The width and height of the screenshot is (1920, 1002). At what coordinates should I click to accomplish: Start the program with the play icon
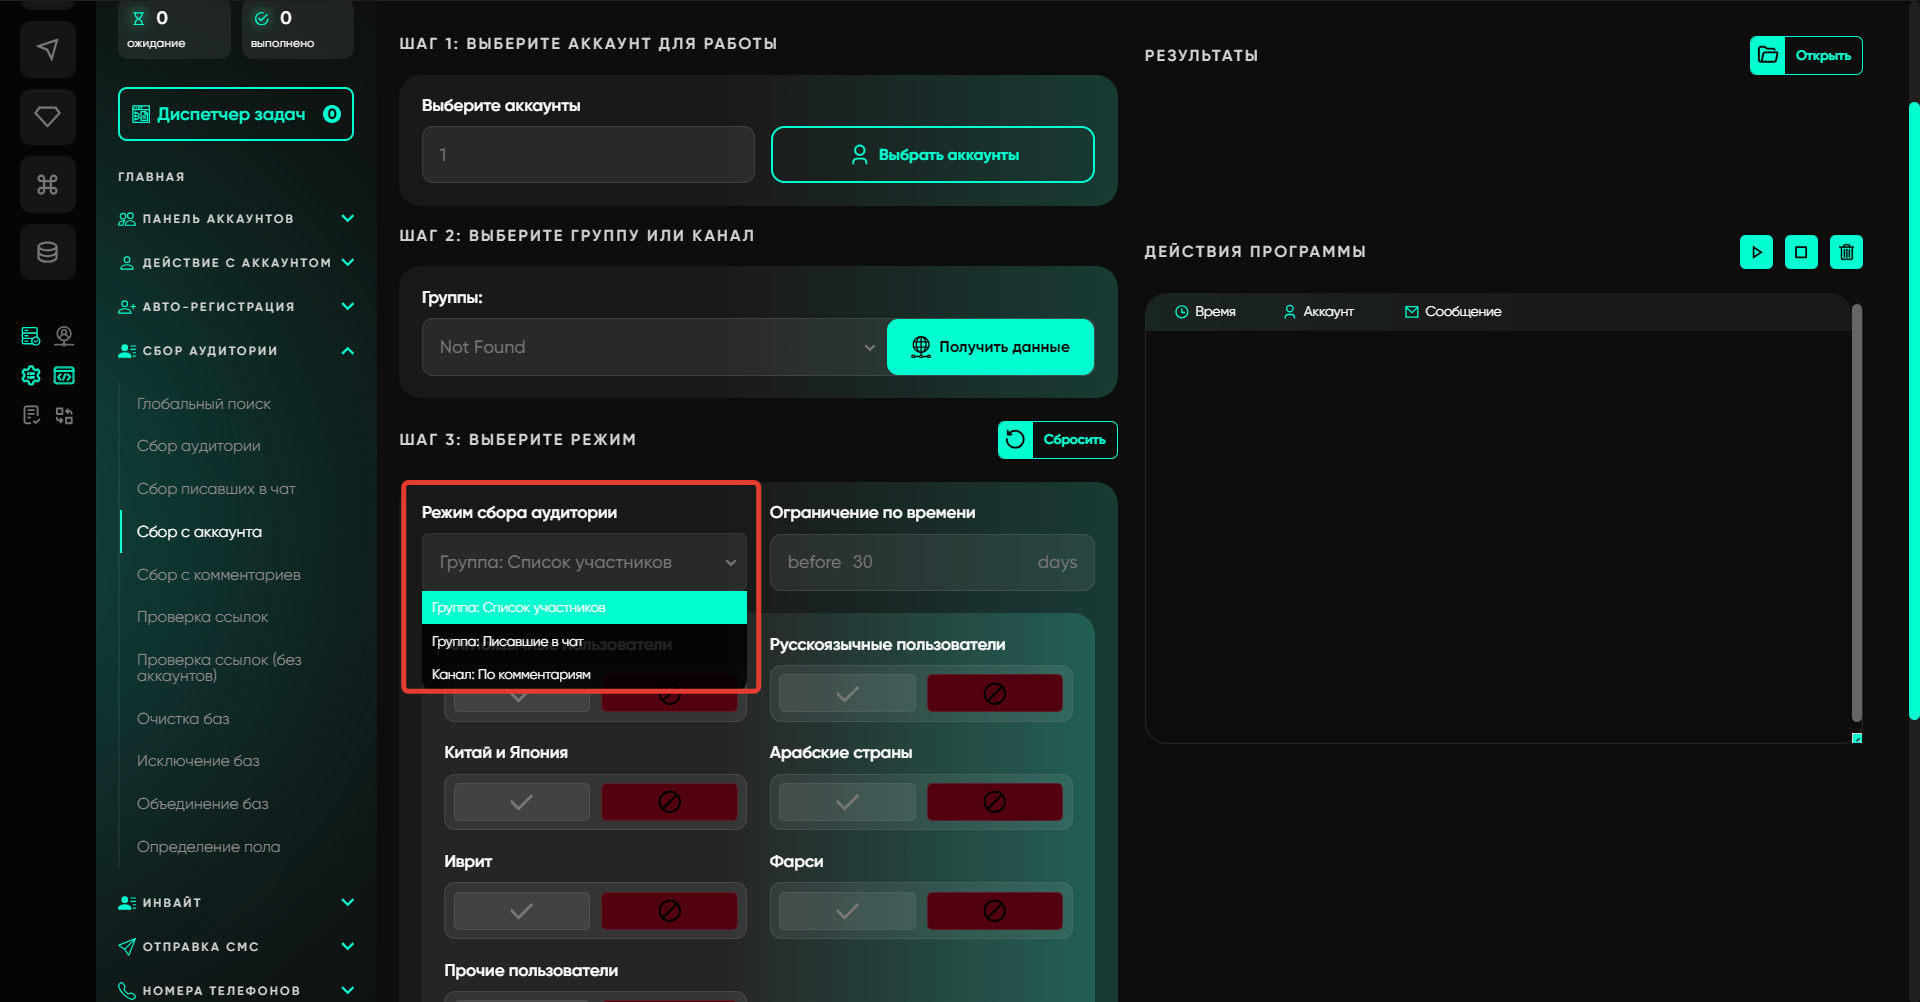click(1756, 252)
